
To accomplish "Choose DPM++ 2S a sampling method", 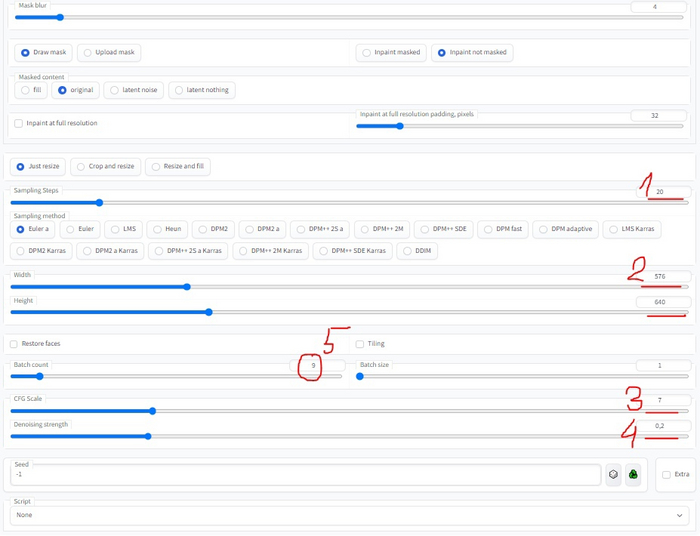I will [320, 229].
